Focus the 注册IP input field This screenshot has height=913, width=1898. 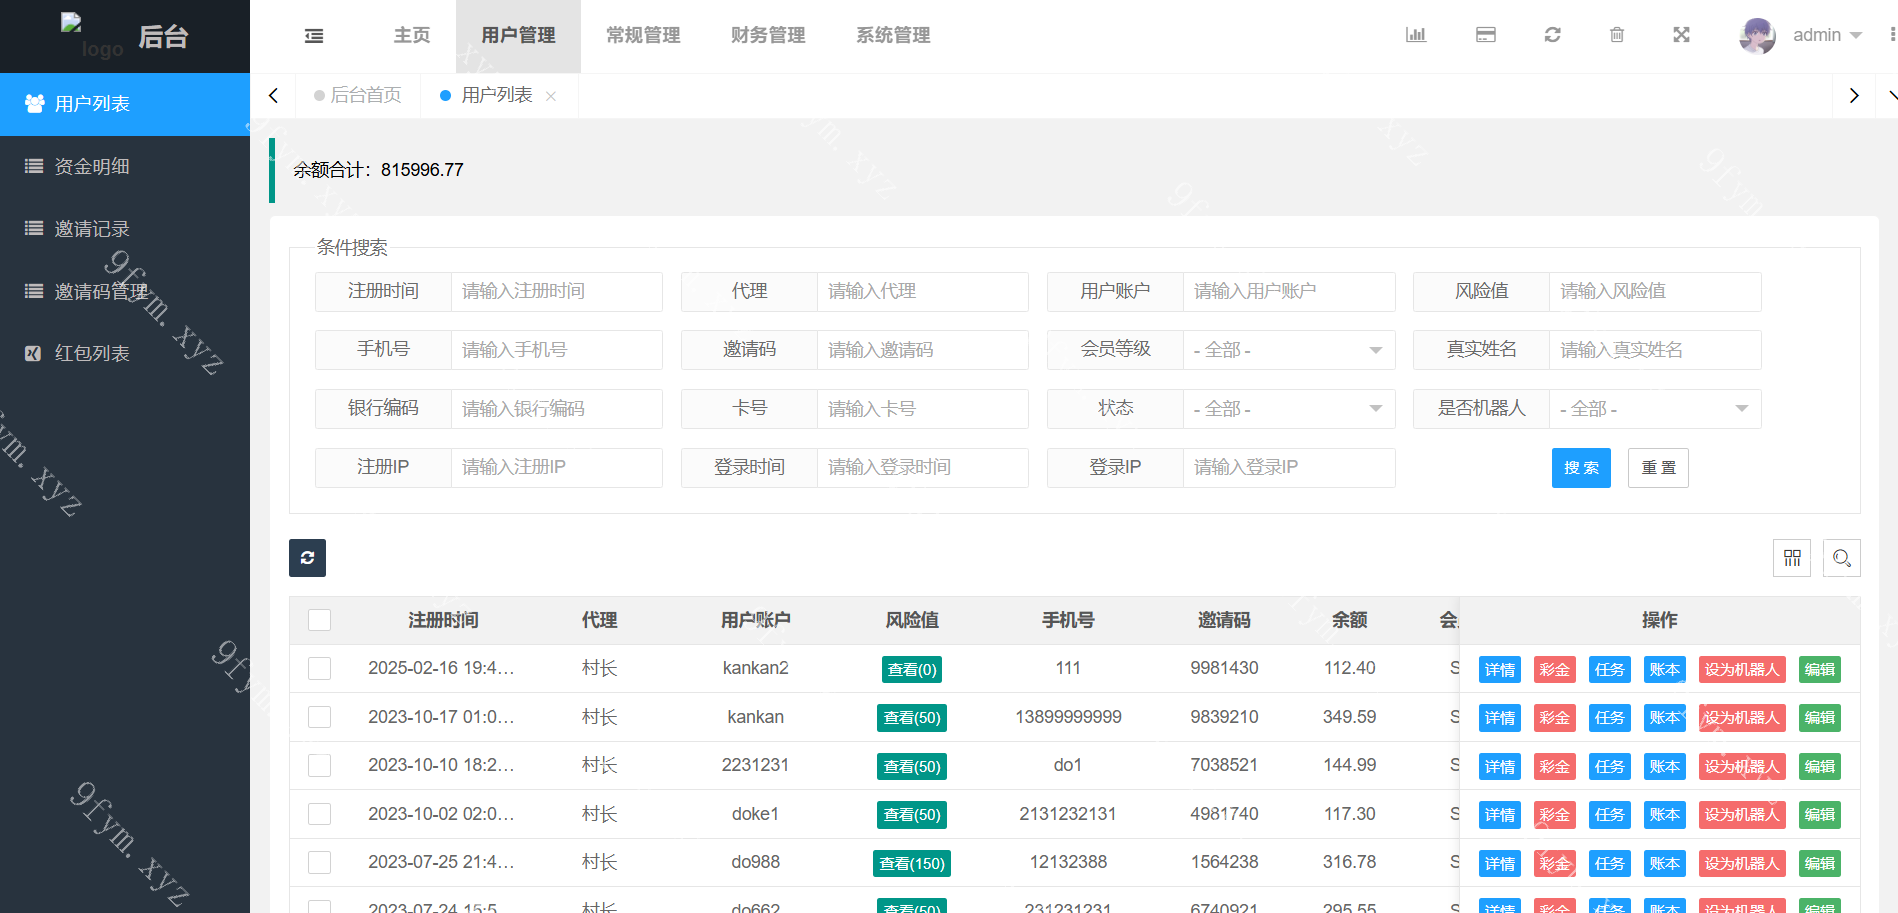557,468
